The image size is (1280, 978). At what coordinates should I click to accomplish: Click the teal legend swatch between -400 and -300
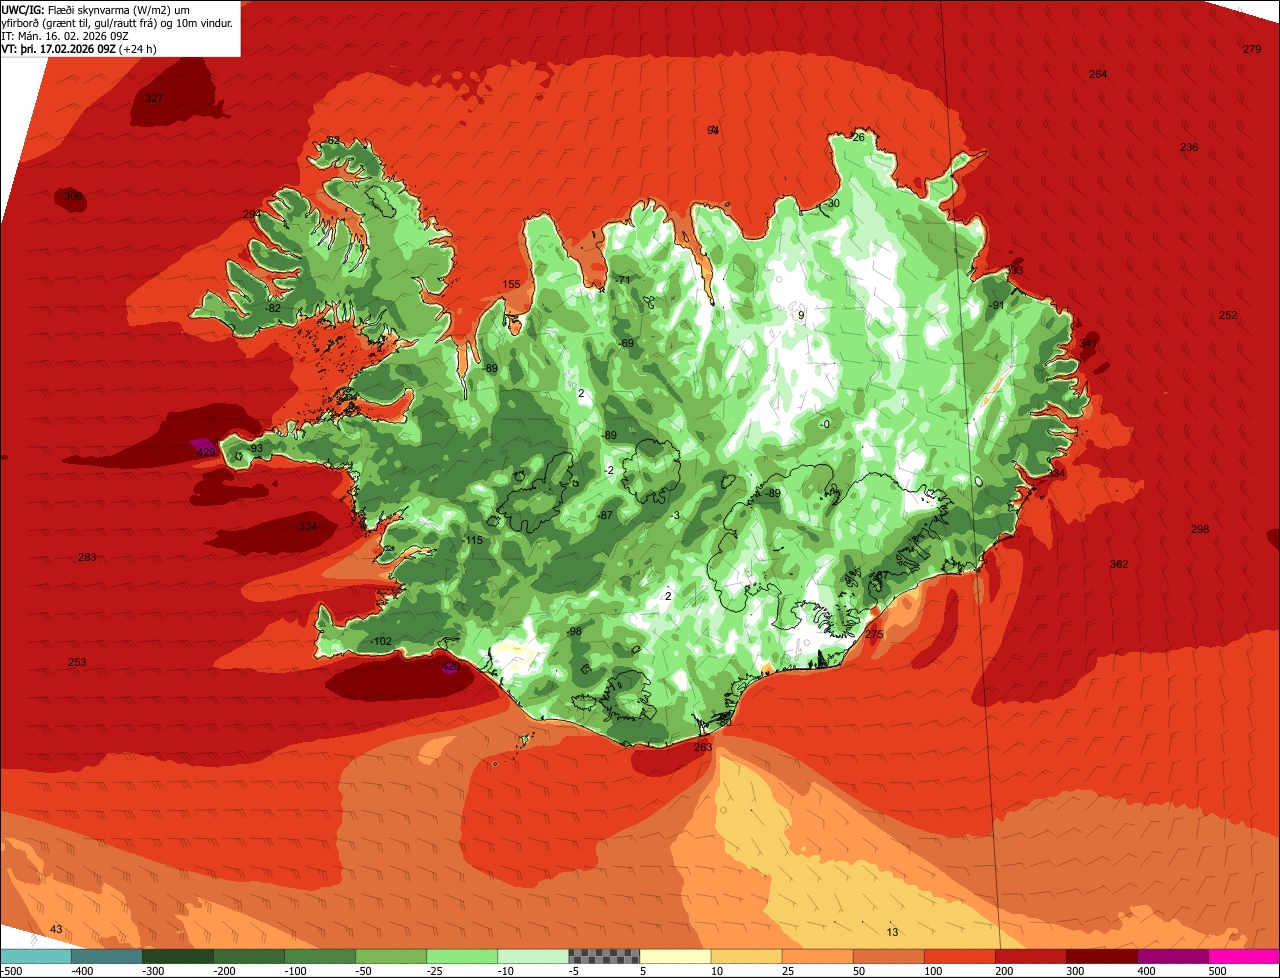(107, 955)
